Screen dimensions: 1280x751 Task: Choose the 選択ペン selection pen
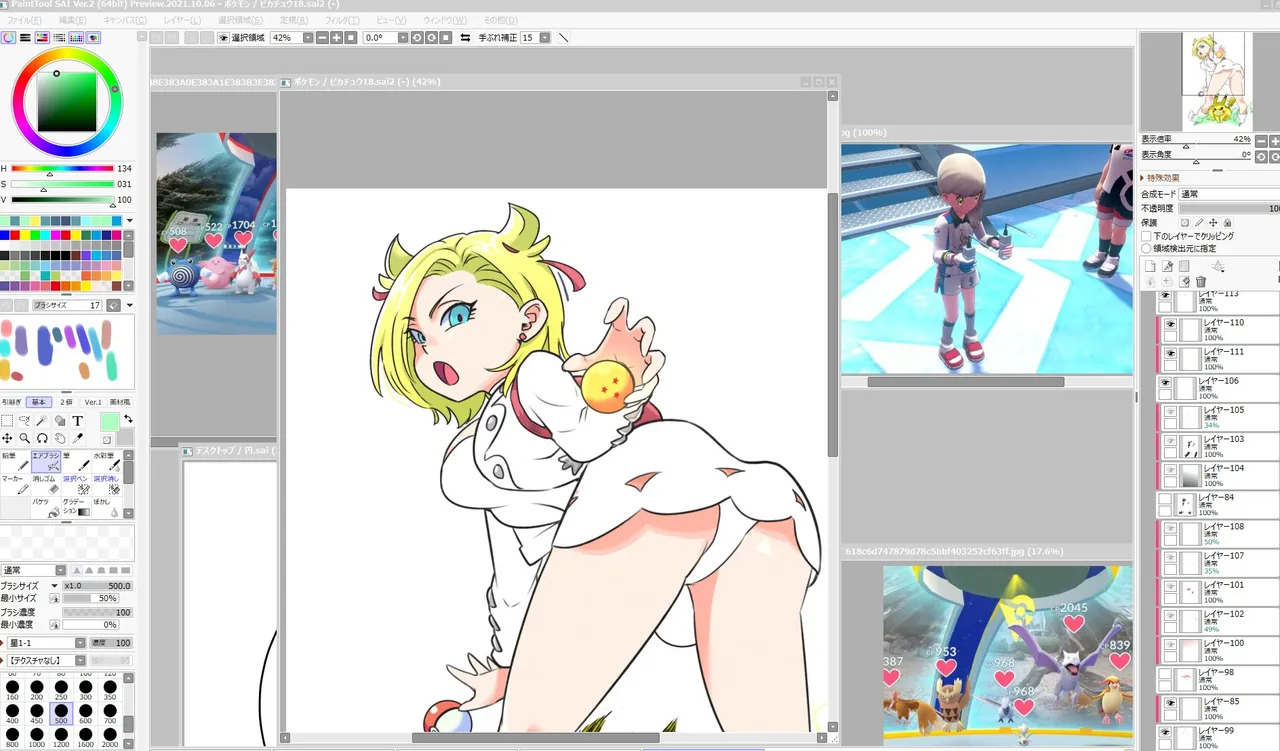(76, 484)
